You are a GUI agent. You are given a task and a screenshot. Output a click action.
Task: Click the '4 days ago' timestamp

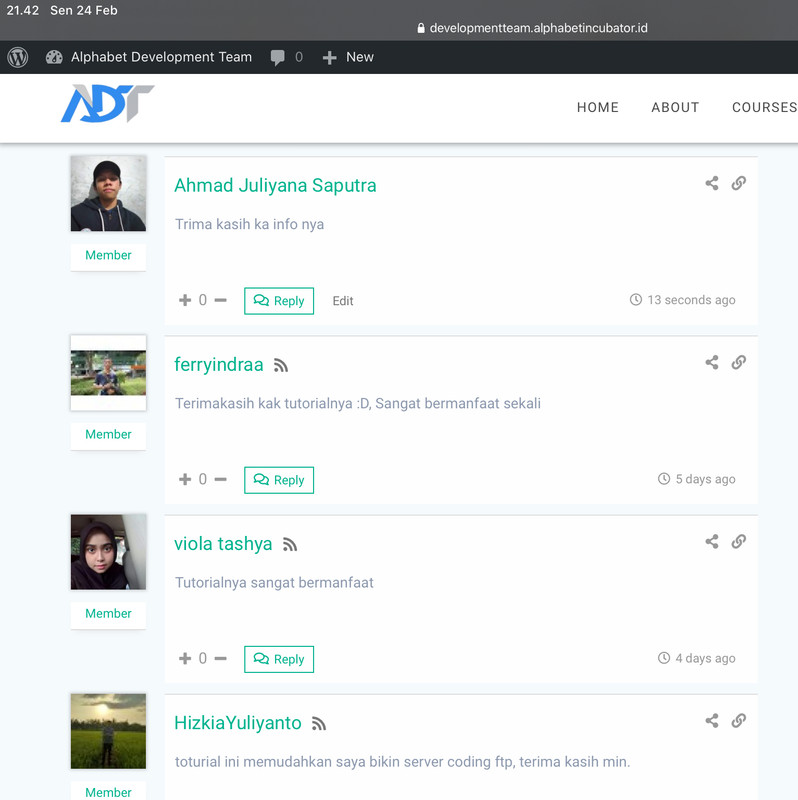(705, 658)
